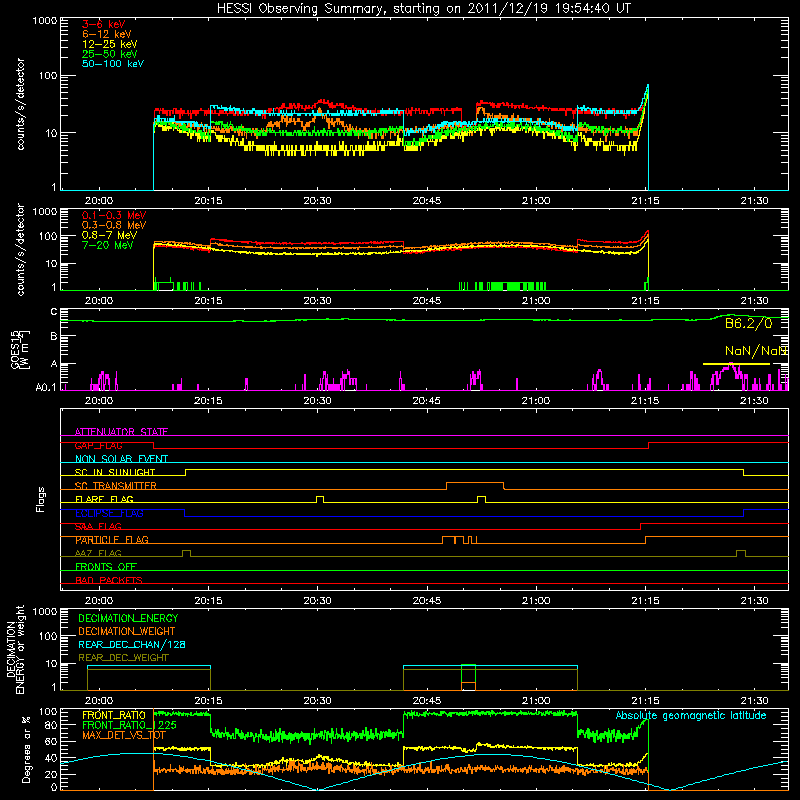Image resolution: width=800 pixels, height=800 pixels.
Task: Click the Flags axis label
Action: click(41, 499)
